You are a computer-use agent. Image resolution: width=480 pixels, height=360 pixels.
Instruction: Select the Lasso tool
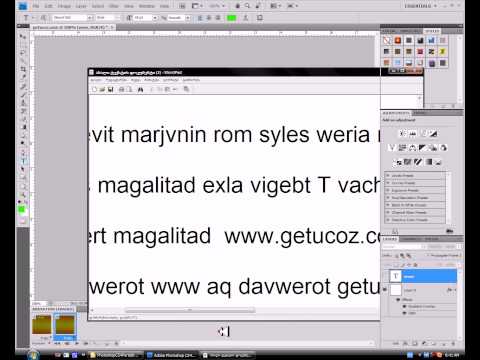pyautogui.click(x=23, y=53)
